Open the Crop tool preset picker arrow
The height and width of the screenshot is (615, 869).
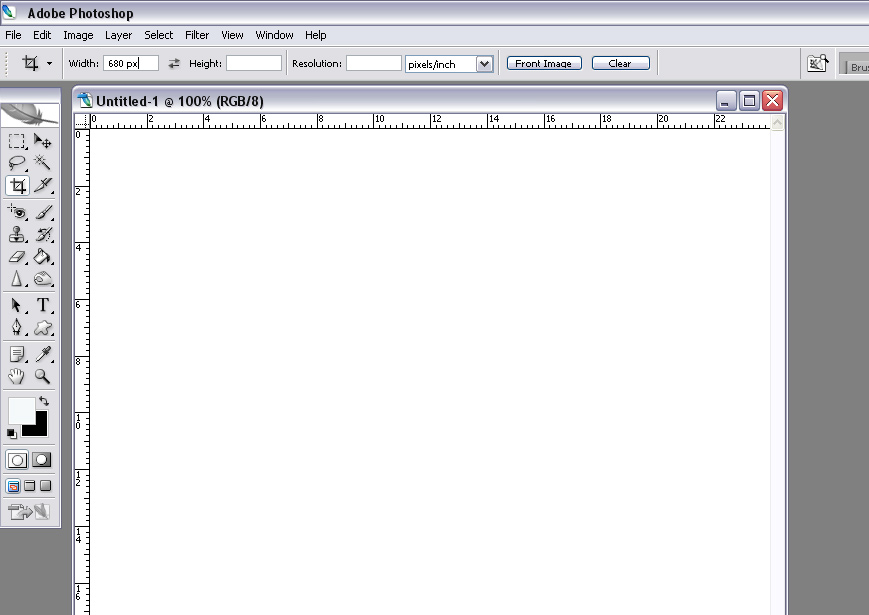pos(49,63)
